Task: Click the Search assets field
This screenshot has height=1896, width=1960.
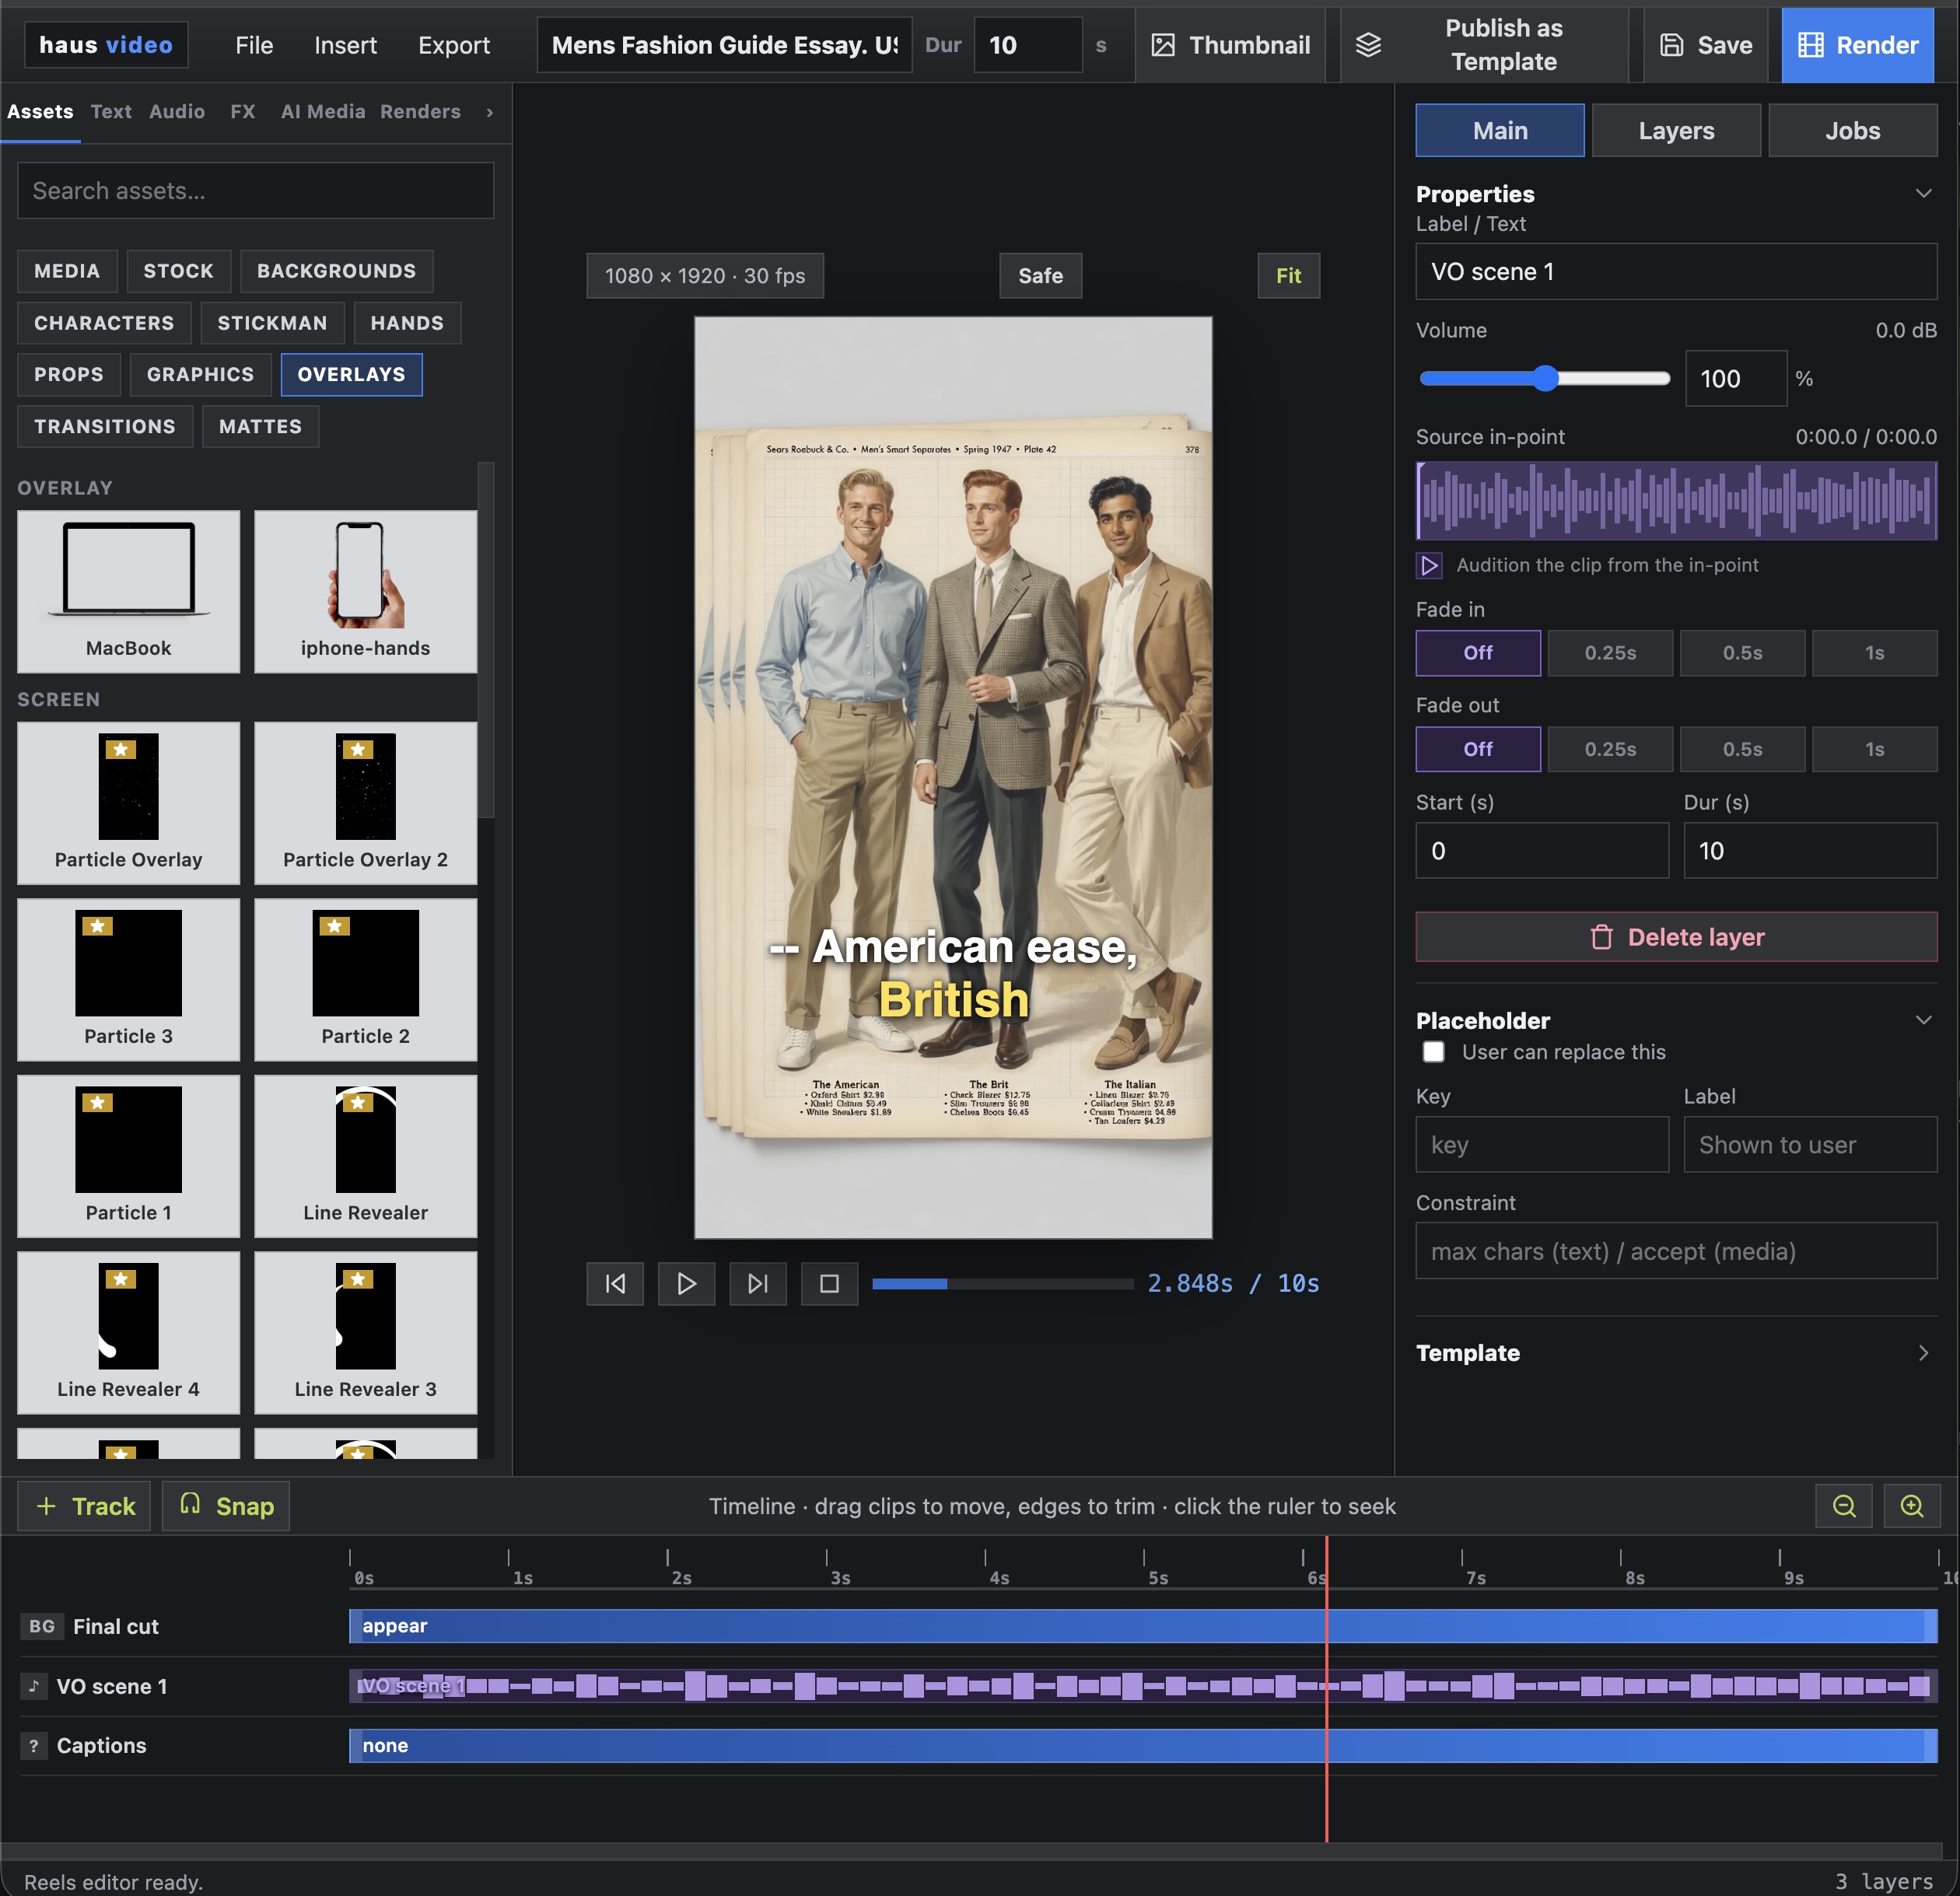Action: click(255, 191)
